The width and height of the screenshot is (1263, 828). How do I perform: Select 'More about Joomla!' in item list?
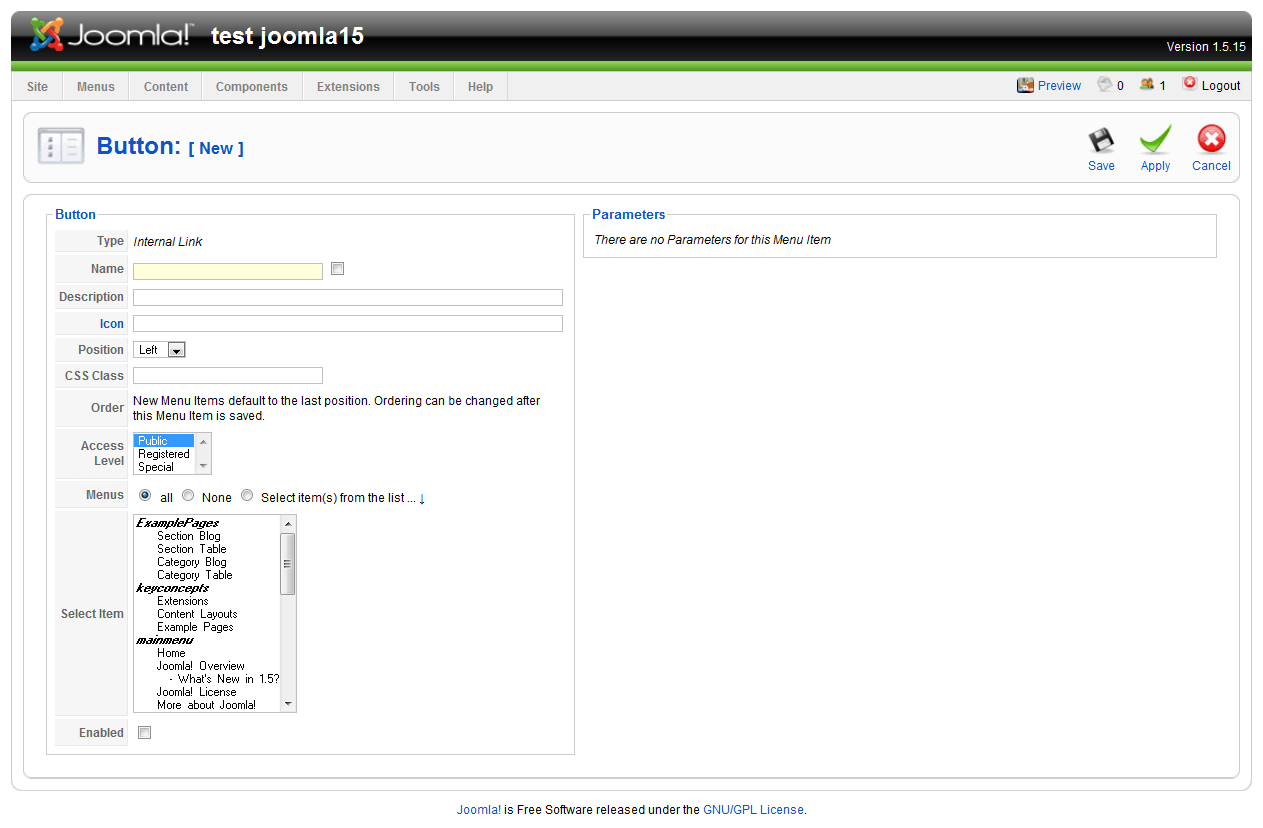tap(206, 705)
